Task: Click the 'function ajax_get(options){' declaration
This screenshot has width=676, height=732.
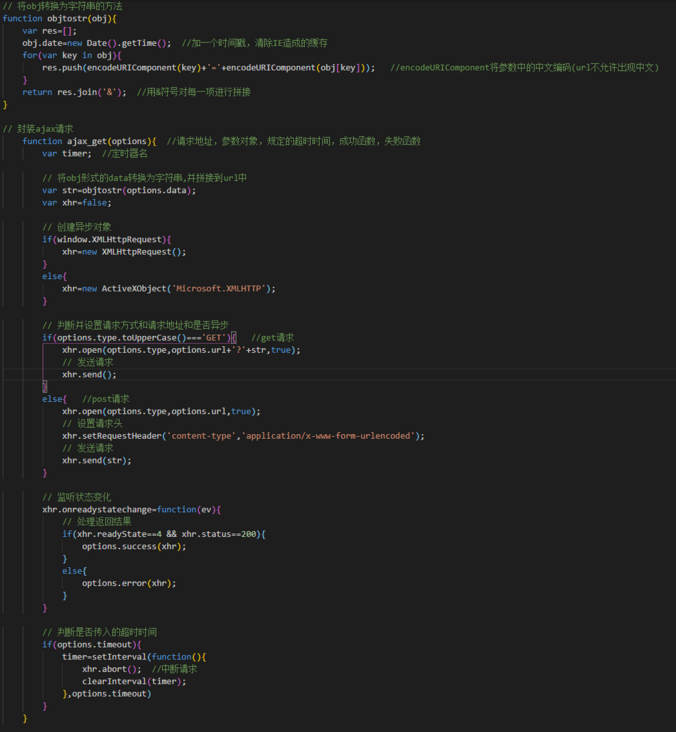Action: click(89, 141)
